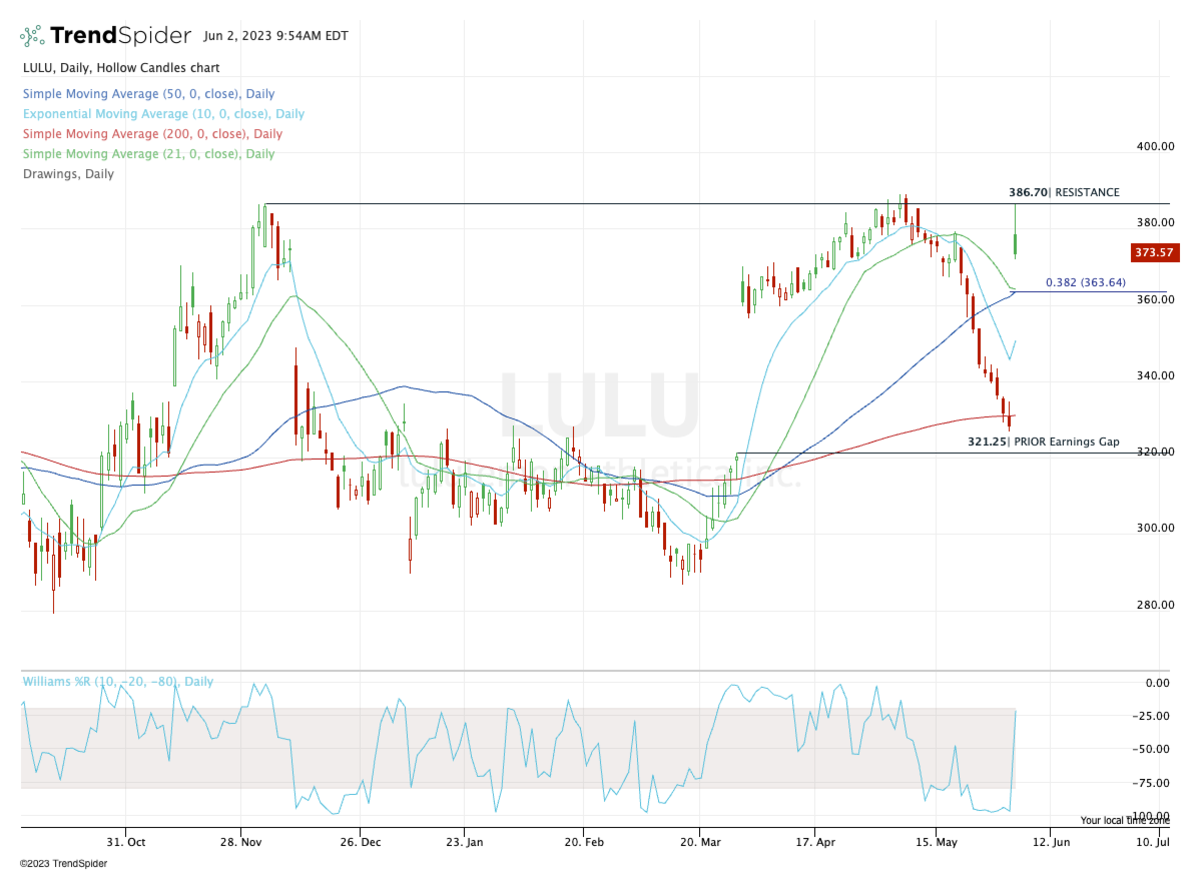Select the 321.25 PRIOR Earnings Gap label
1200x873 pixels.
[1043, 441]
